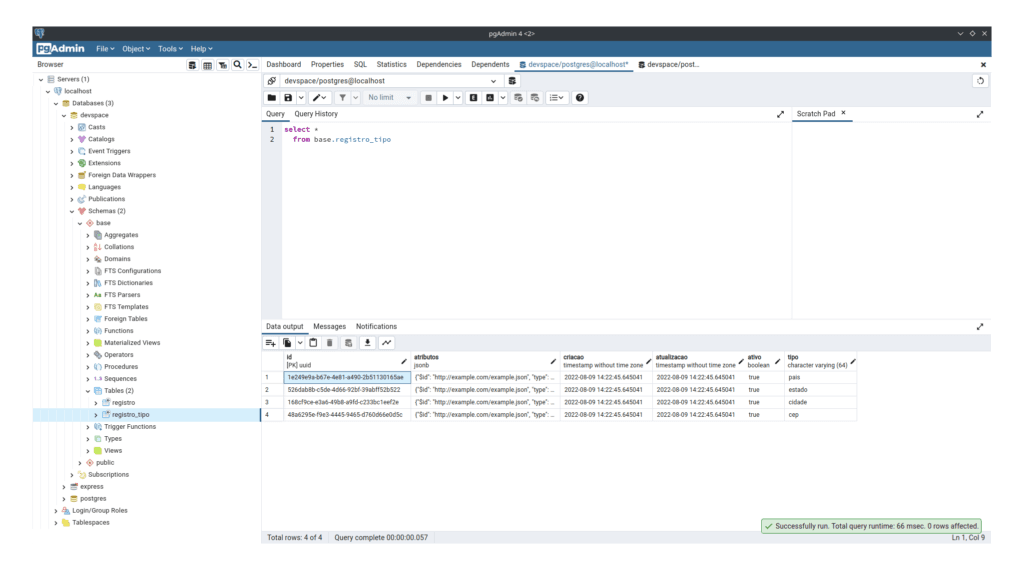Click the View Data grid icon in Browser header

207,65
